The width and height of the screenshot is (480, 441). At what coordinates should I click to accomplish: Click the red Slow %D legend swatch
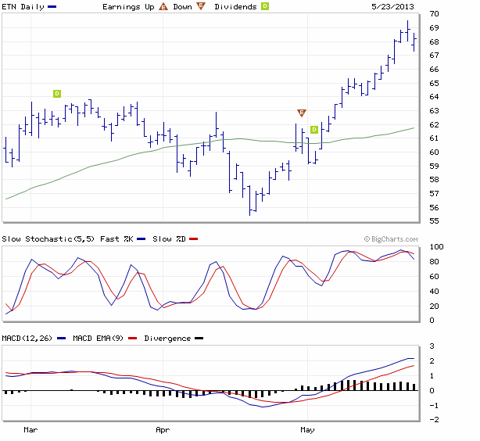pyautogui.click(x=194, y=239)
